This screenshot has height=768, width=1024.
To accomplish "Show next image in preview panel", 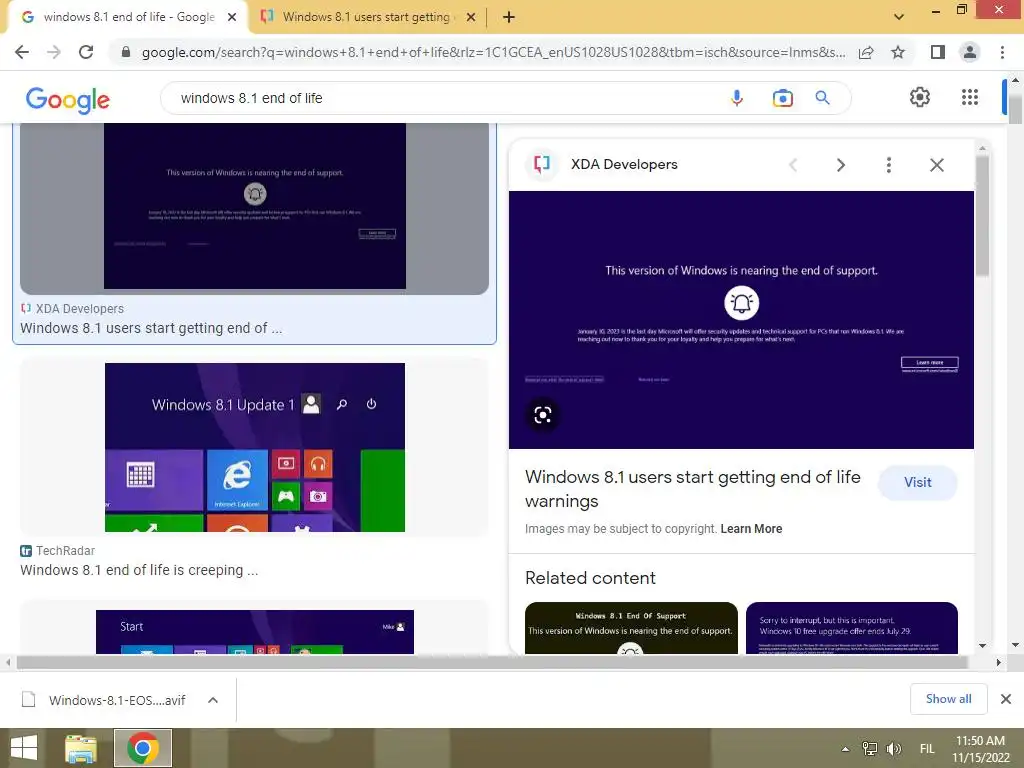I will (841, 165).
